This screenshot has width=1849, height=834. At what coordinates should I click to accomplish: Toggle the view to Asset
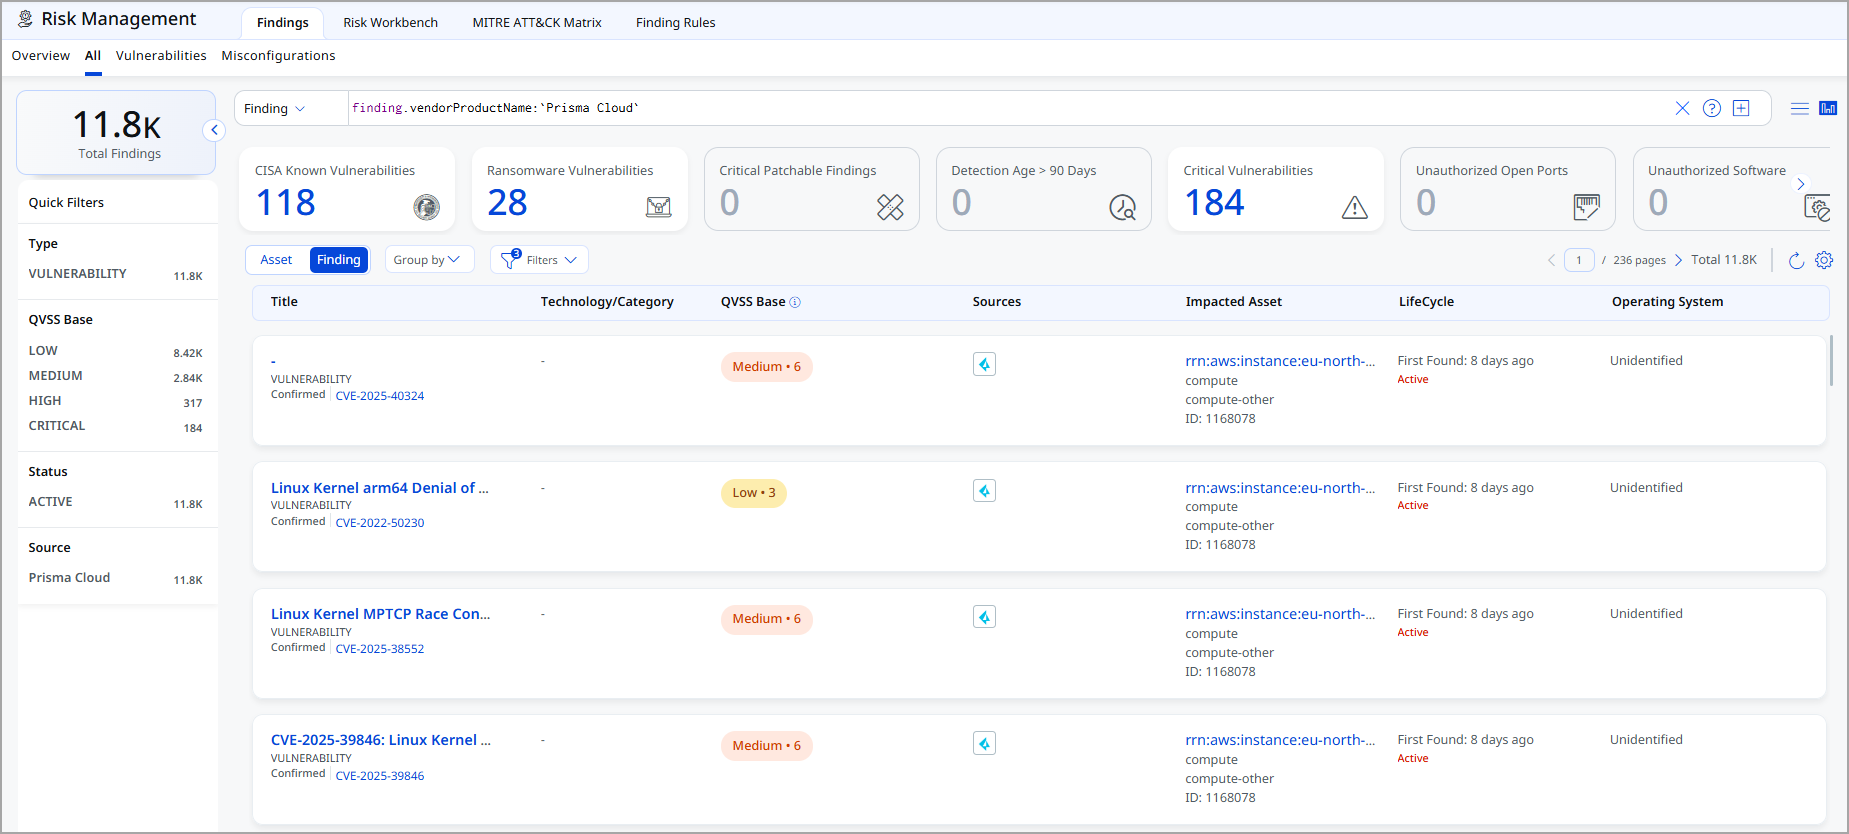tap(276, 260)
